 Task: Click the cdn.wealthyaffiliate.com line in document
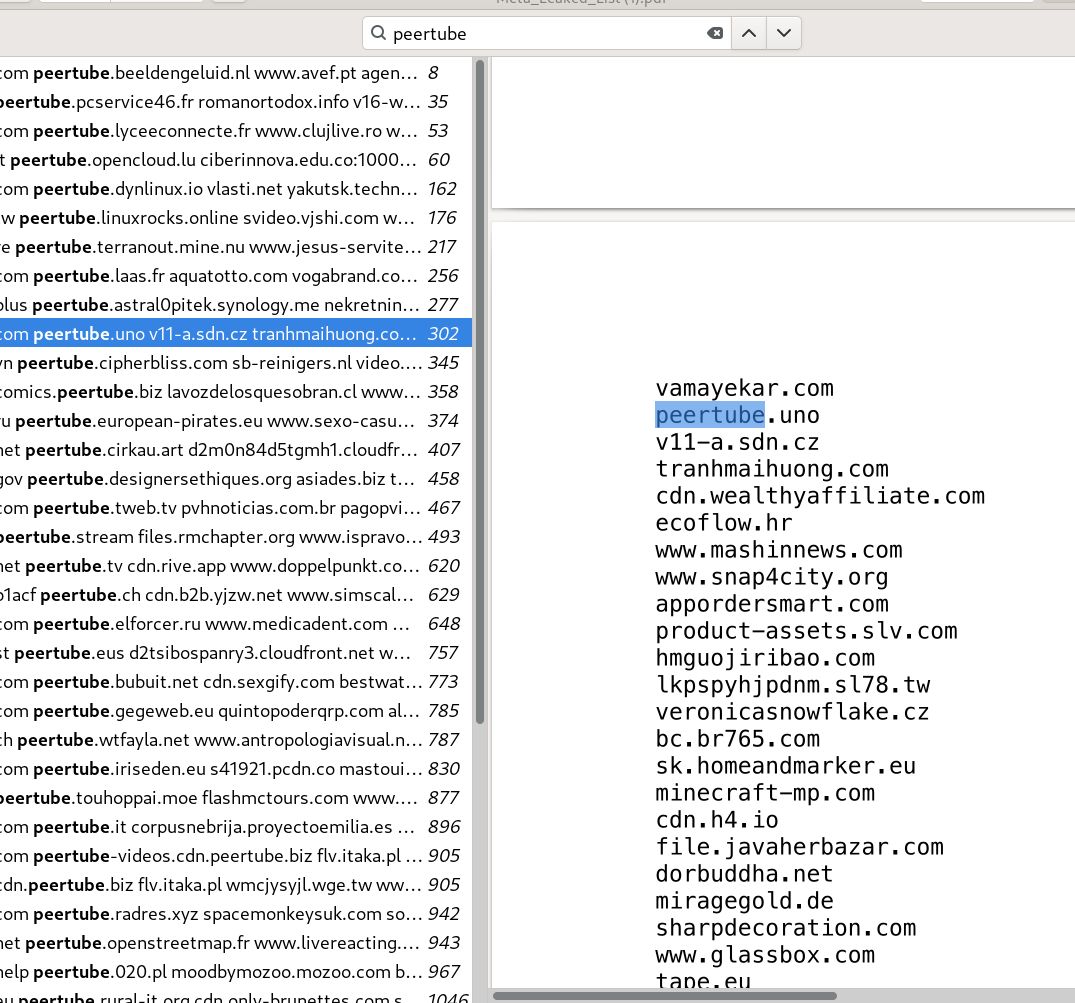point(820,496)
